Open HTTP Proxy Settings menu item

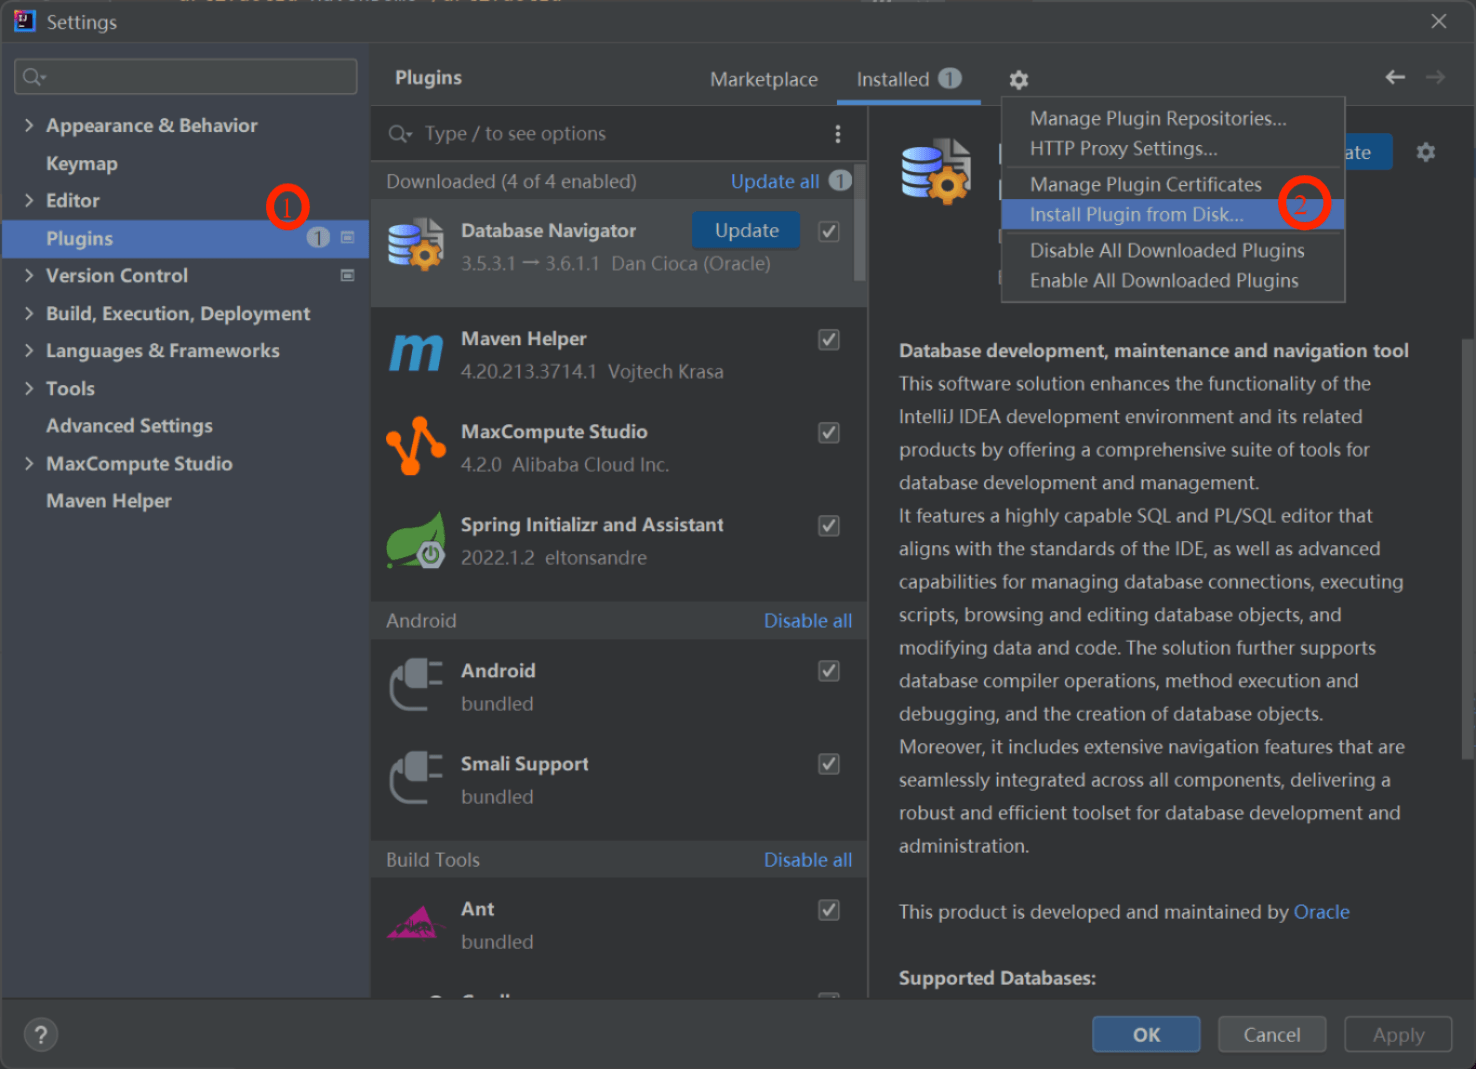(x=1173, y=148)
